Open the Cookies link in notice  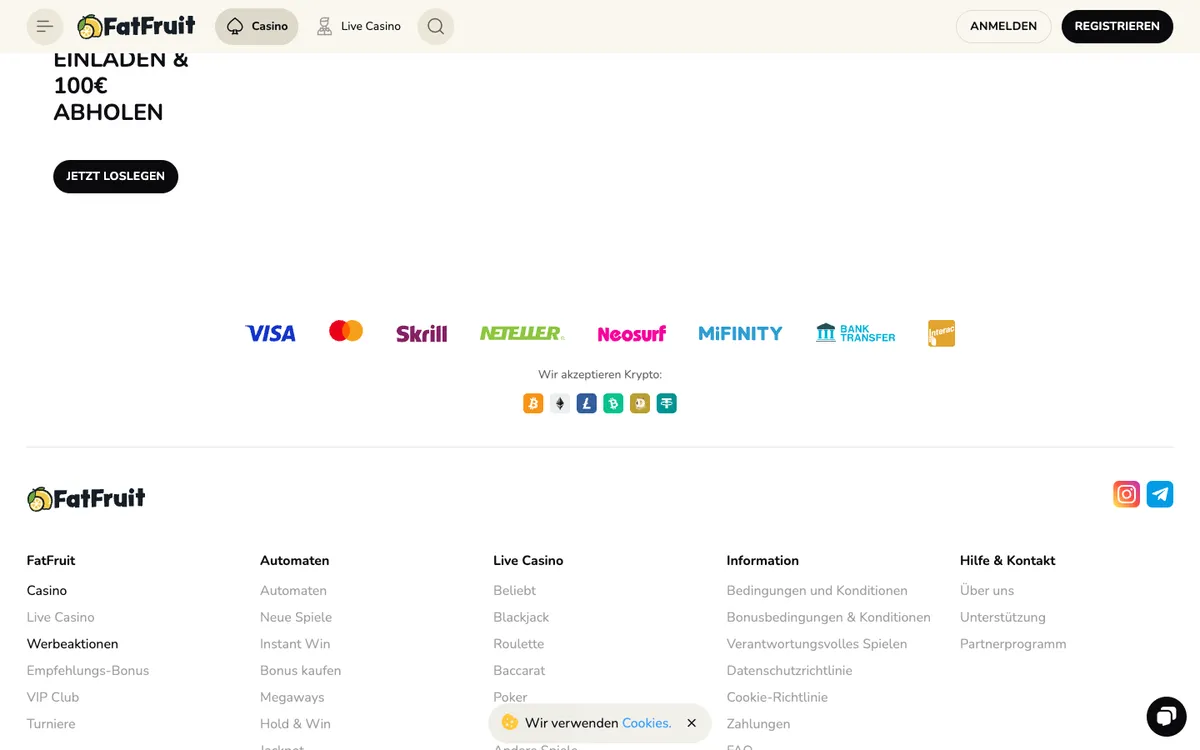(647, 723)
